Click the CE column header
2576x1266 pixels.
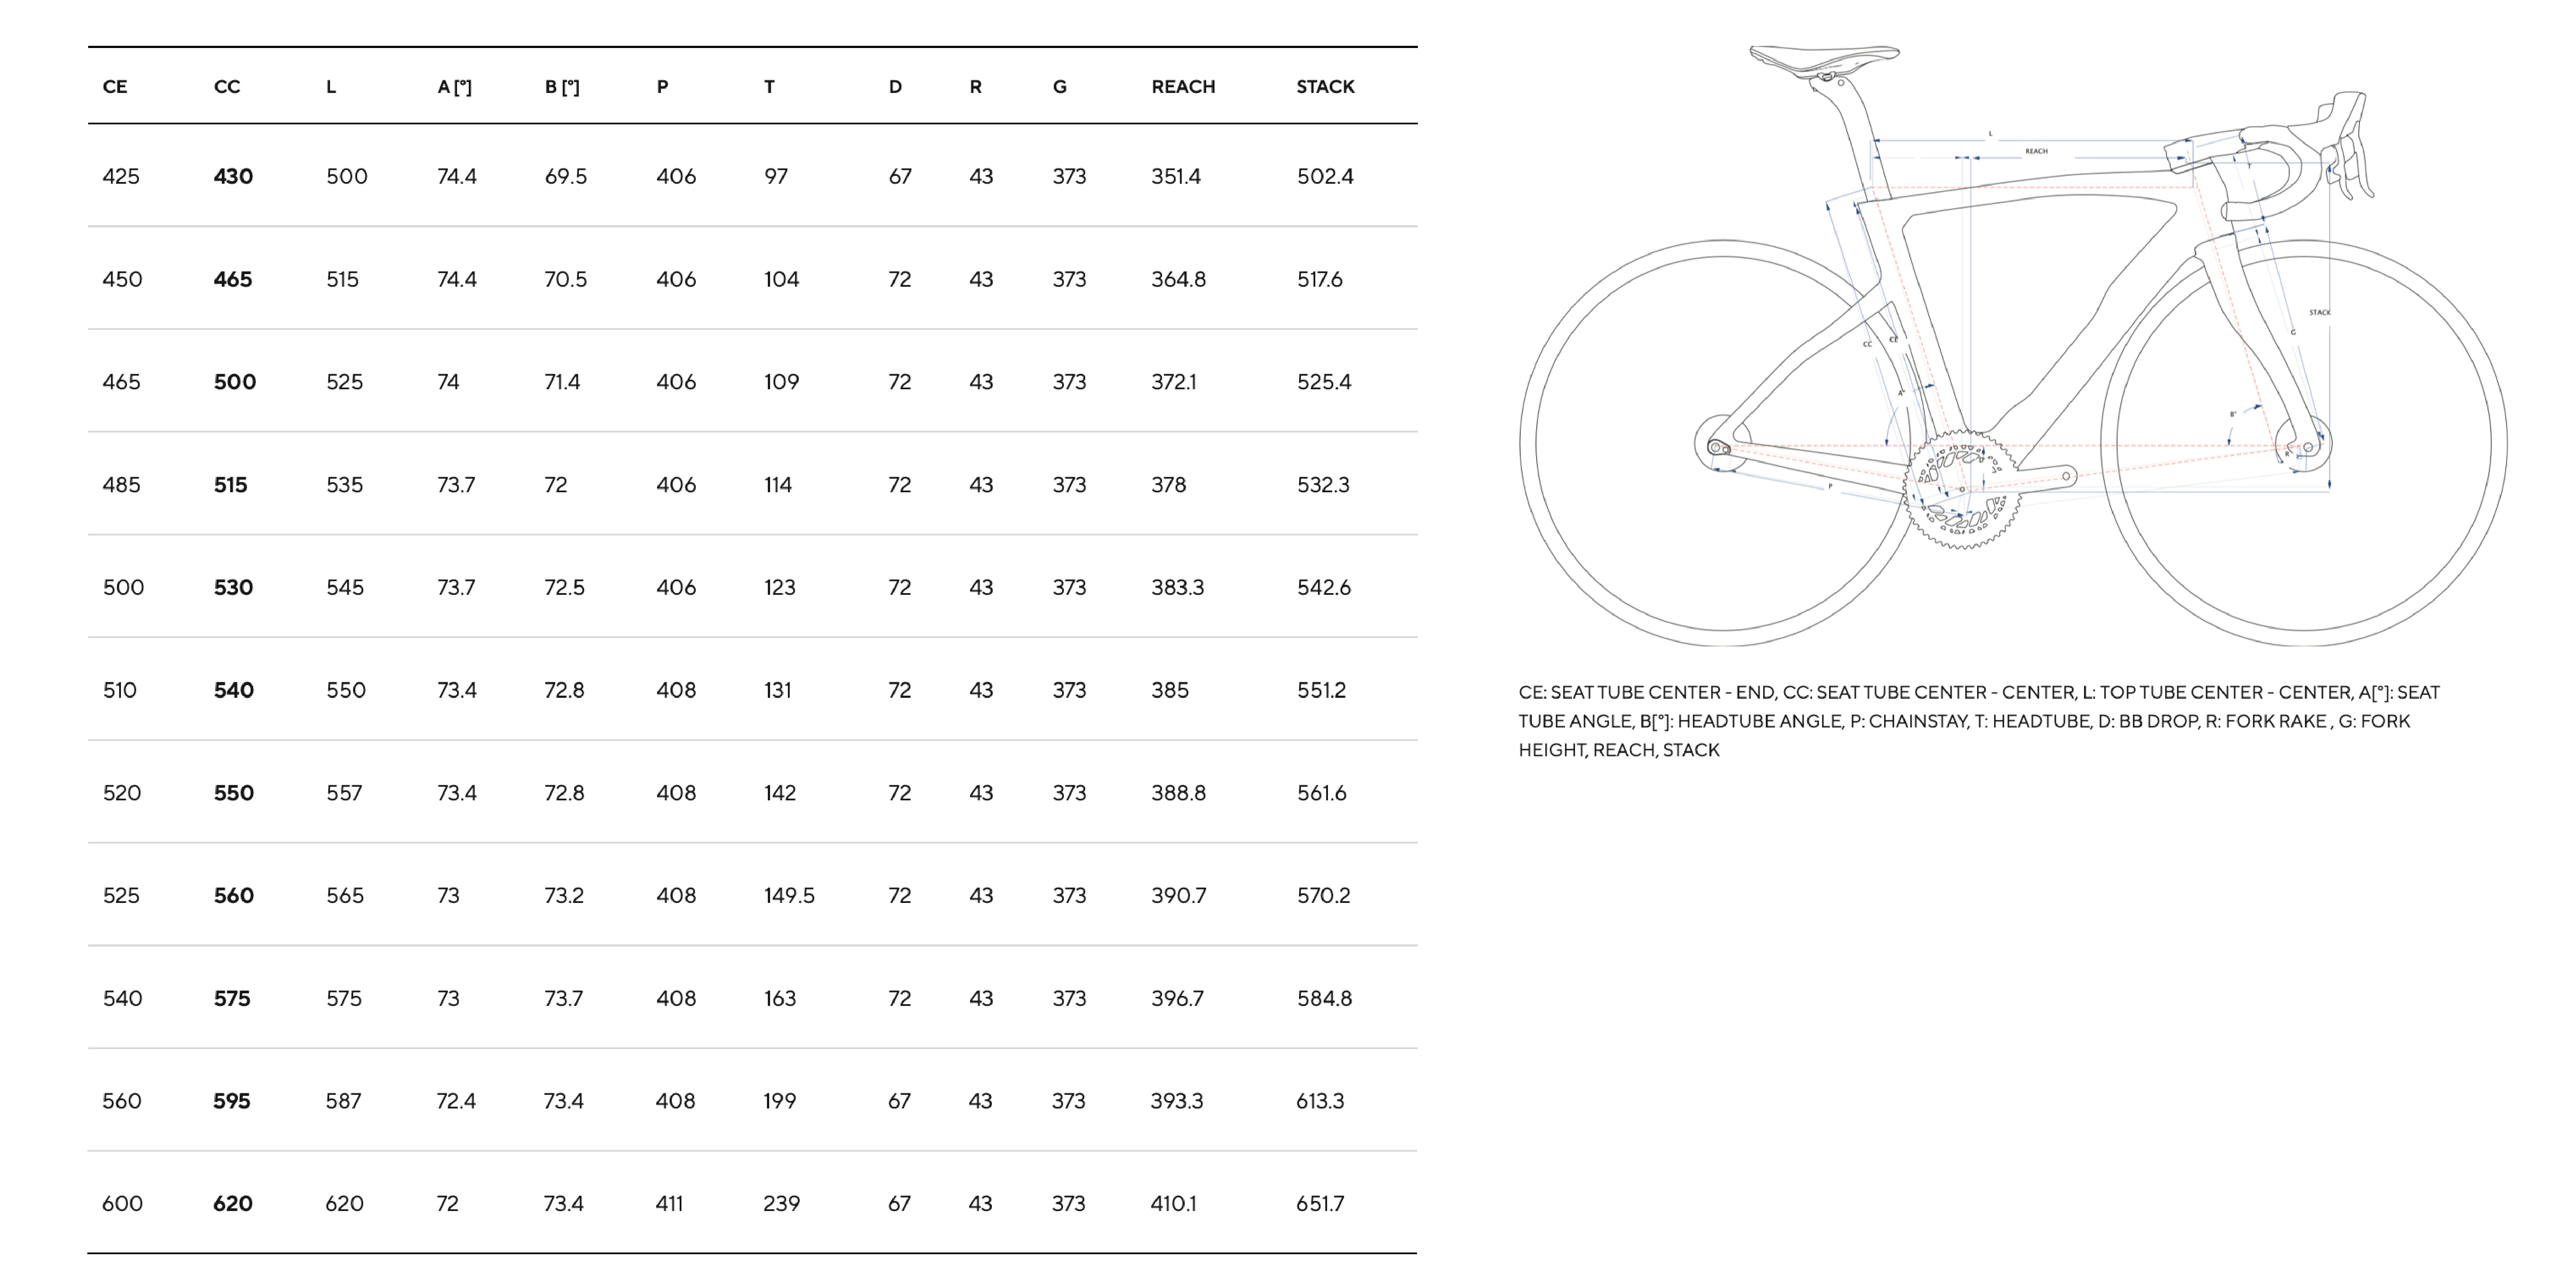tap(115, 87)
